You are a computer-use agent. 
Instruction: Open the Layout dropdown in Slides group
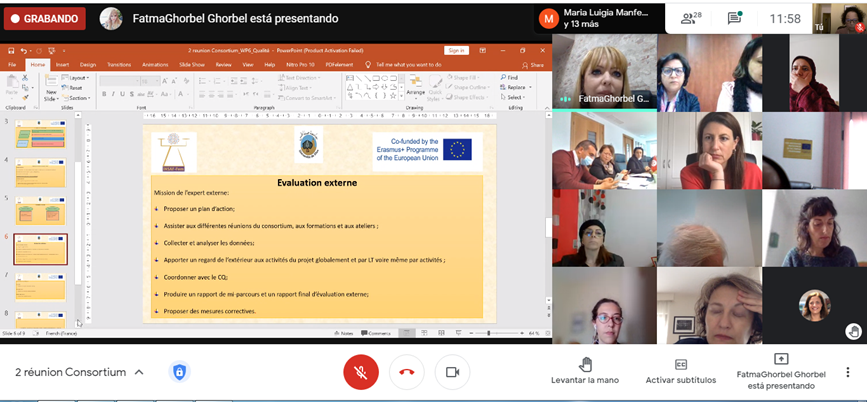[x=74, y=78]
